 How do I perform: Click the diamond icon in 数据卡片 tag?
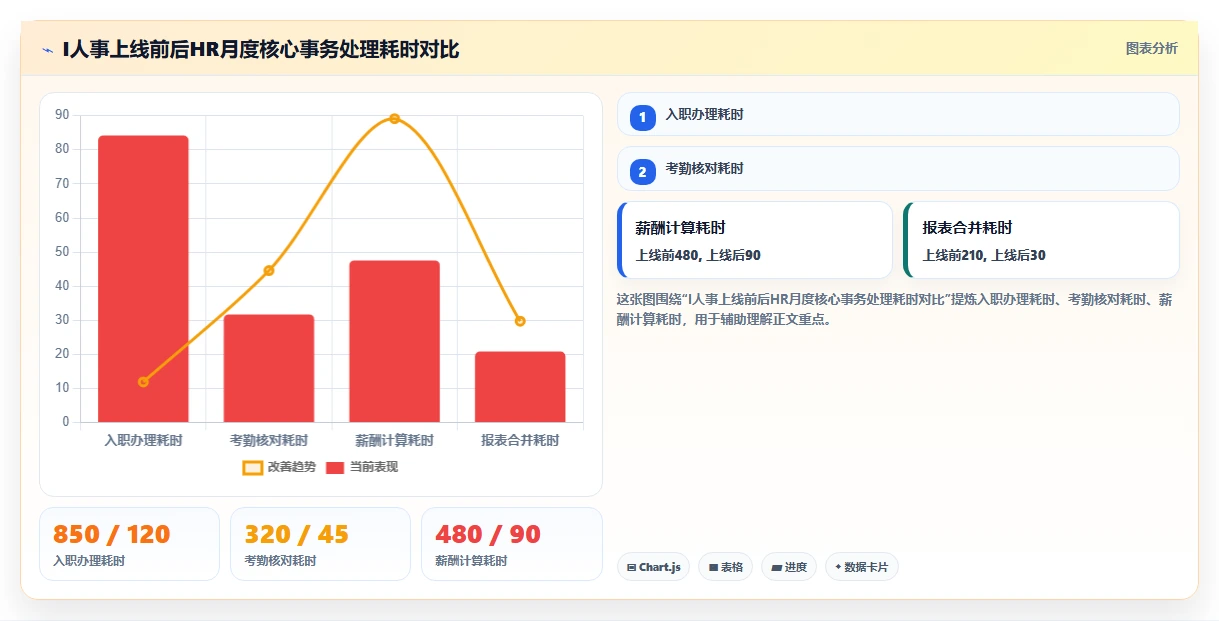pos(838,567)
